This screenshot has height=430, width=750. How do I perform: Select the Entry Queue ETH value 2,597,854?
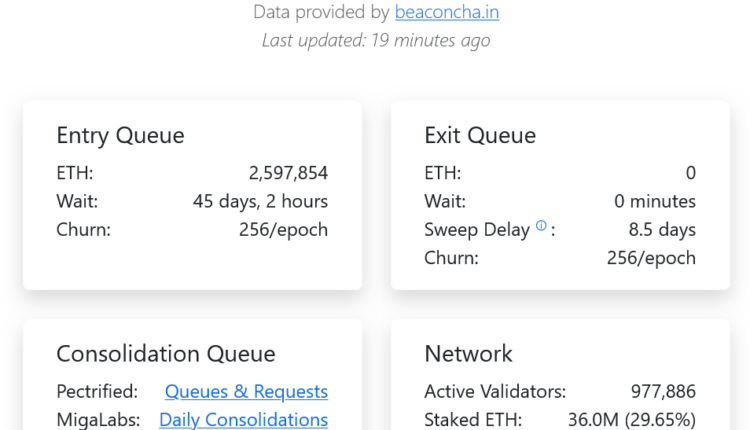click(288, 173)
